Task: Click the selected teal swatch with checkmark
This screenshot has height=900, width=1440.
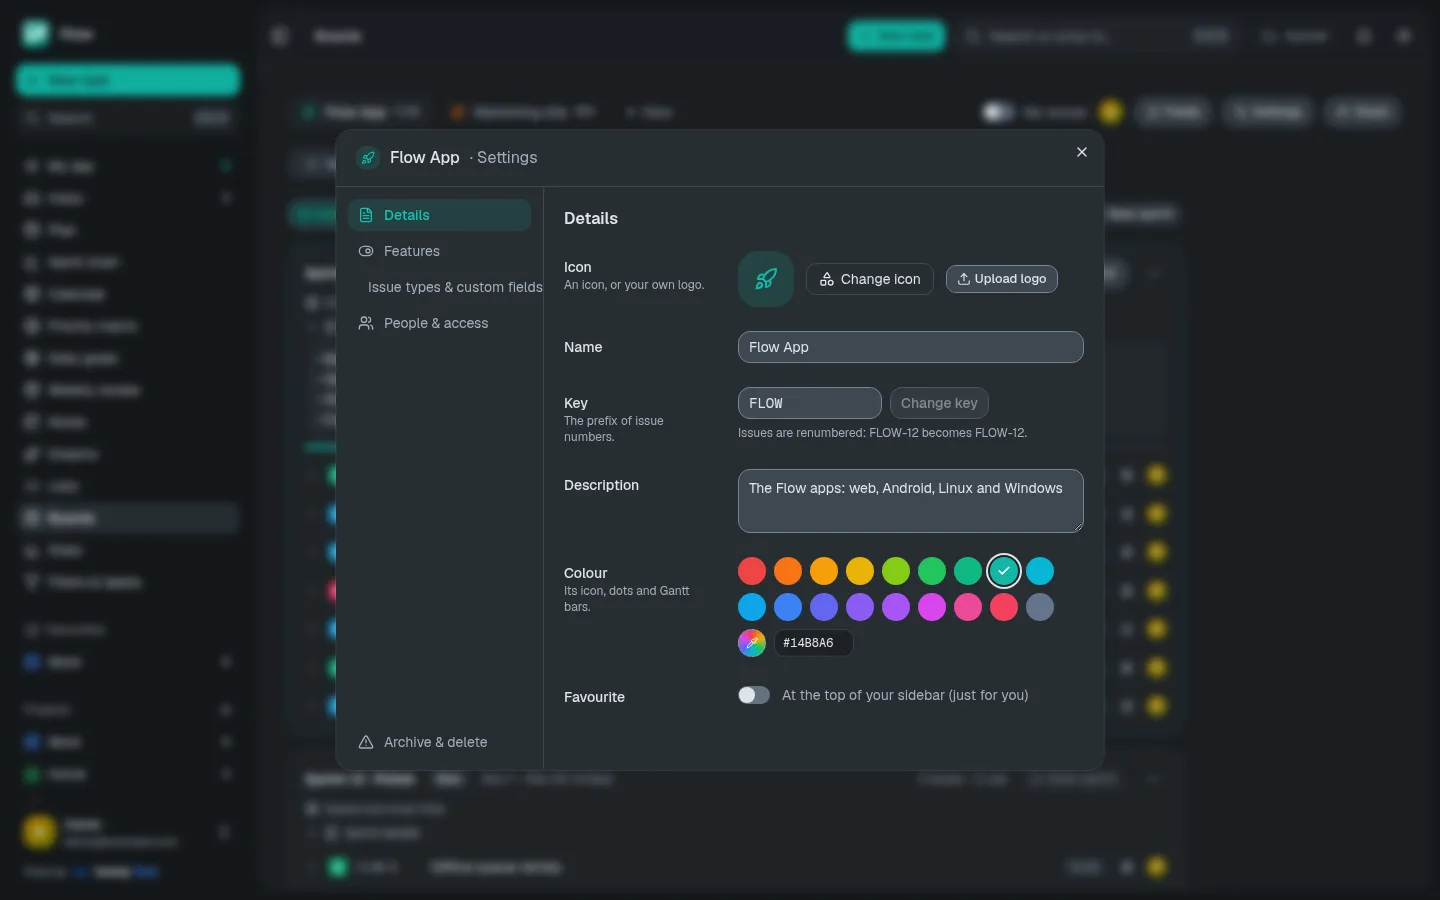Action: pyautogui.click(x=1004, y=571)
